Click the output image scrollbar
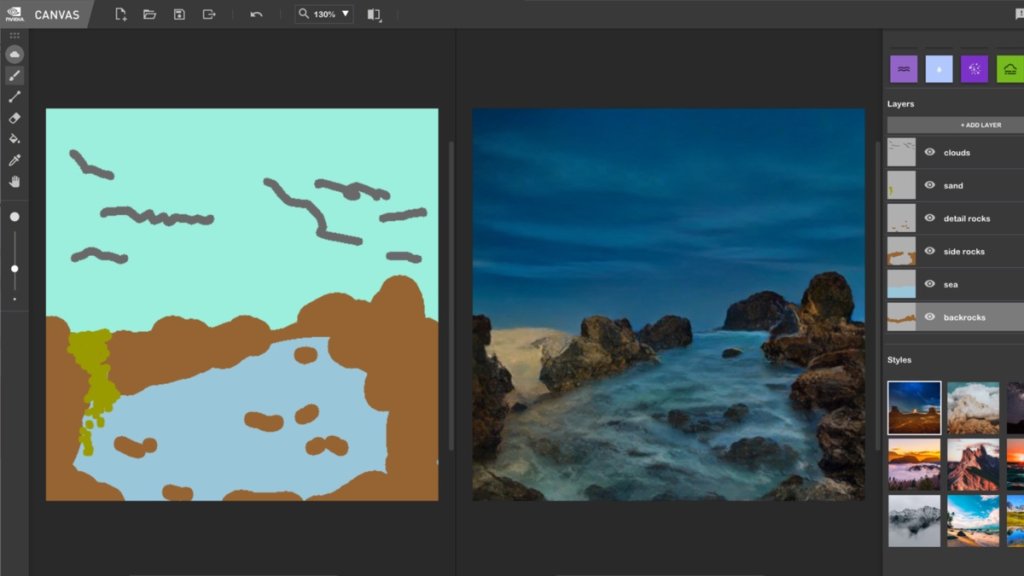 point(878,296)
